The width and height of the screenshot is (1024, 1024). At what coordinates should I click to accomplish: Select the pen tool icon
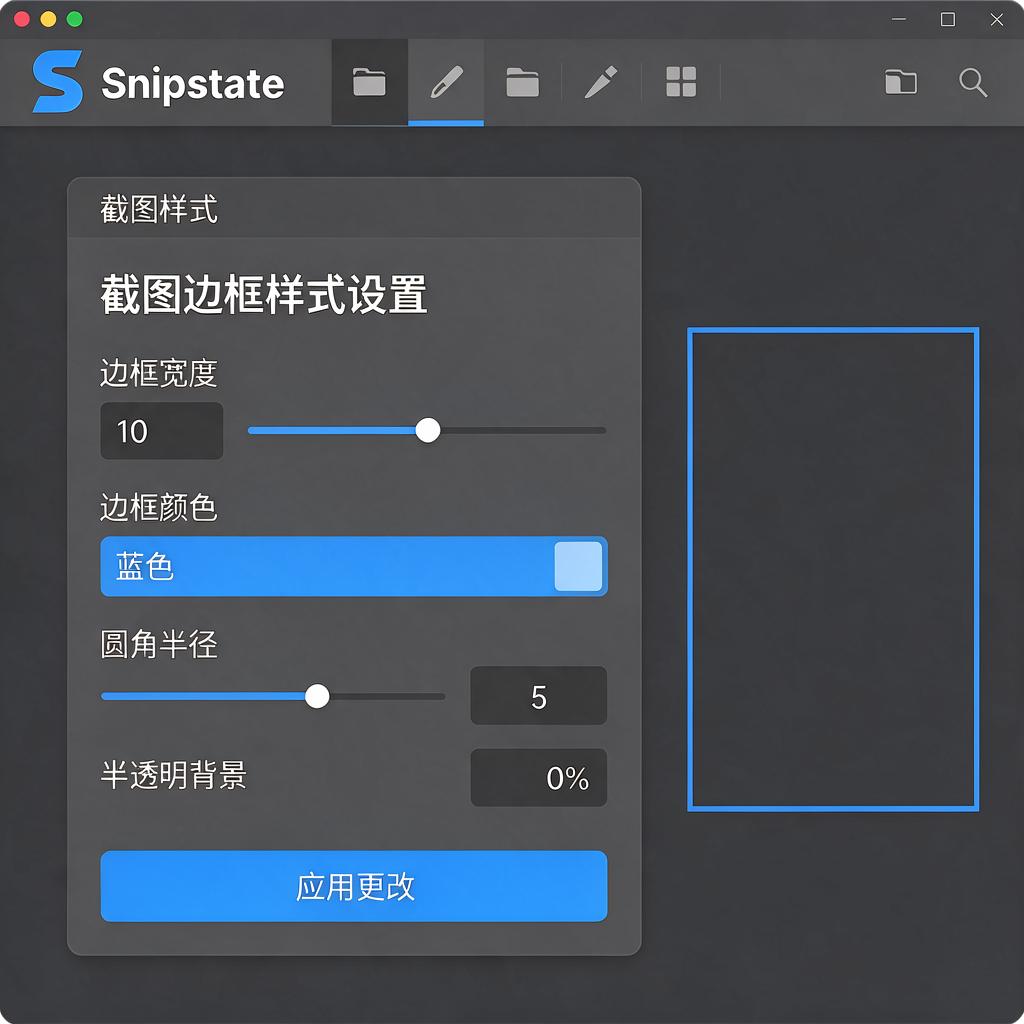pyautogui.click(x=601, y=82)
